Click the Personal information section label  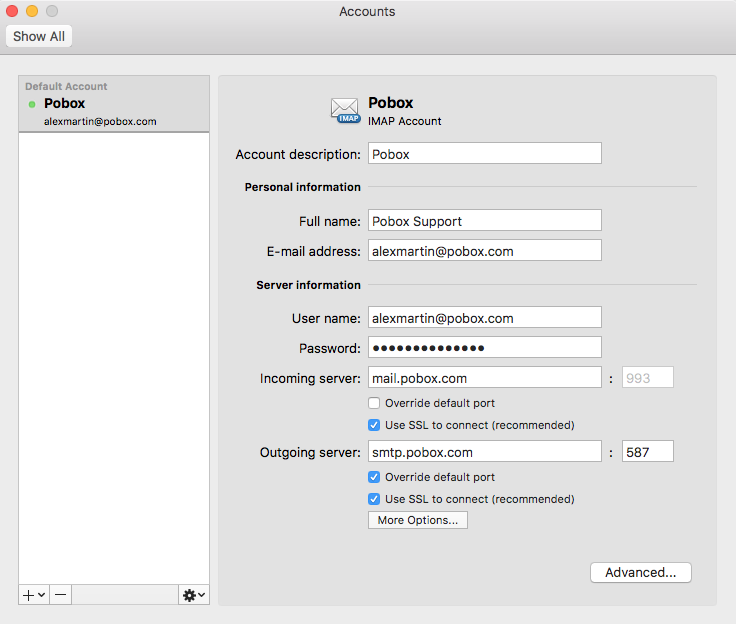pos(303,187)
